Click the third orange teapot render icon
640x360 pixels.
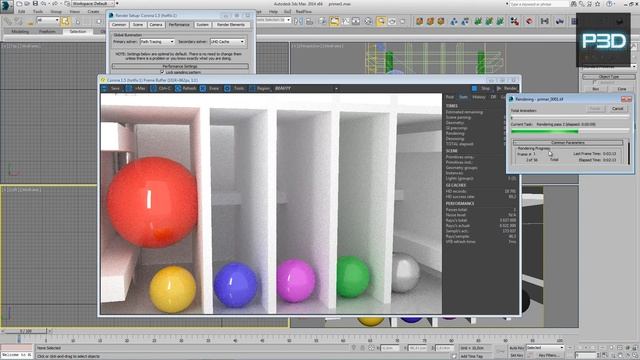tap(441, 21)
